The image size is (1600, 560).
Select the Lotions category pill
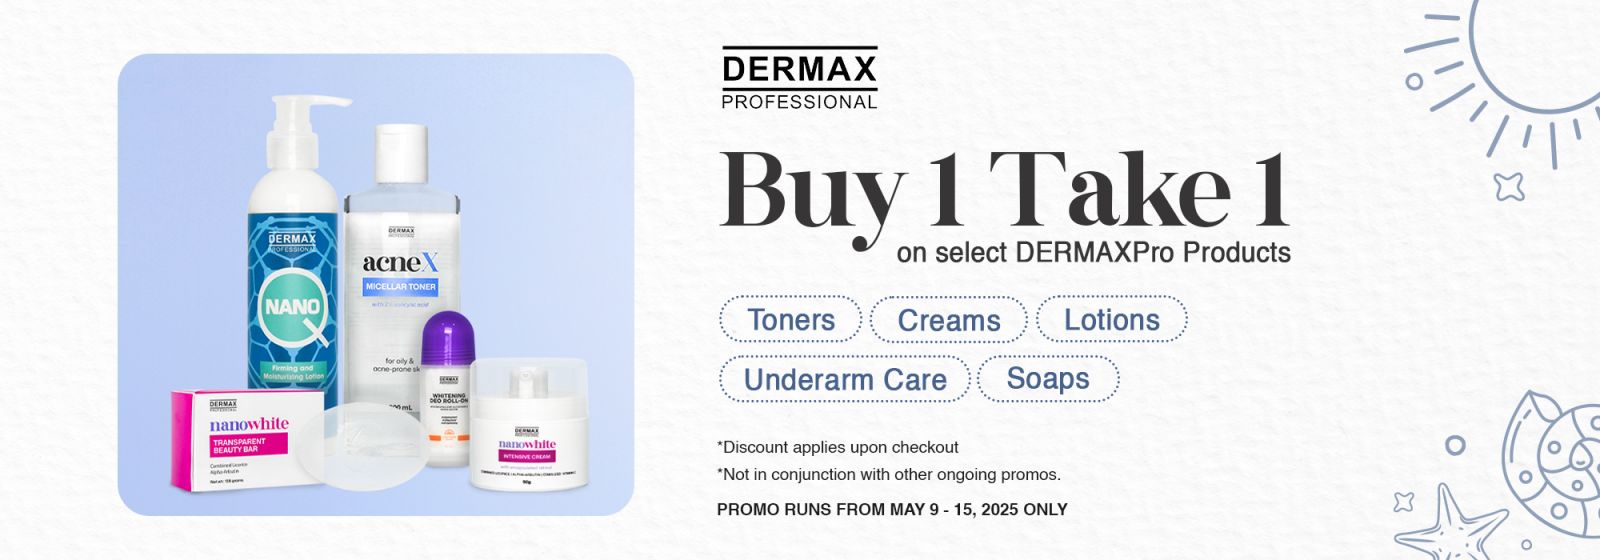pyautogui.click(x=1111, y=320)
